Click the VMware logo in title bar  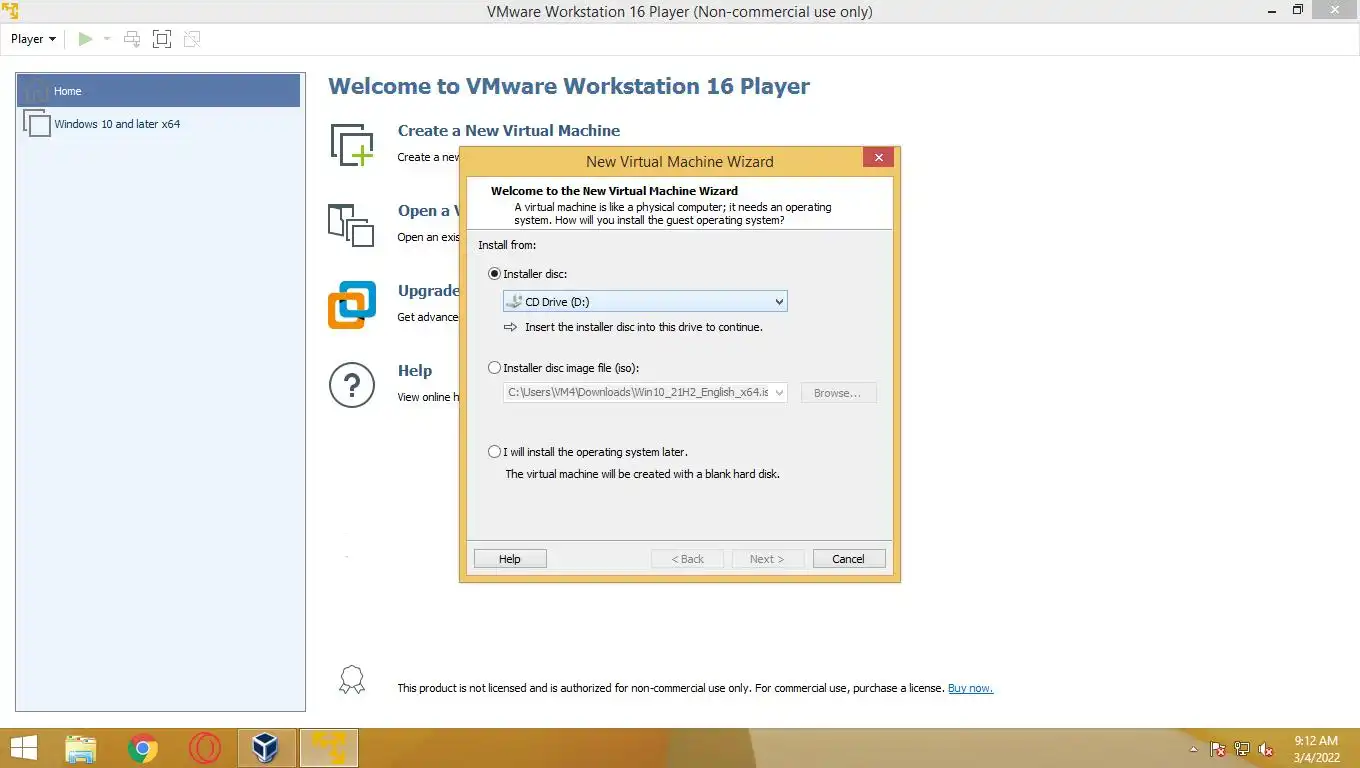point(10,11)
